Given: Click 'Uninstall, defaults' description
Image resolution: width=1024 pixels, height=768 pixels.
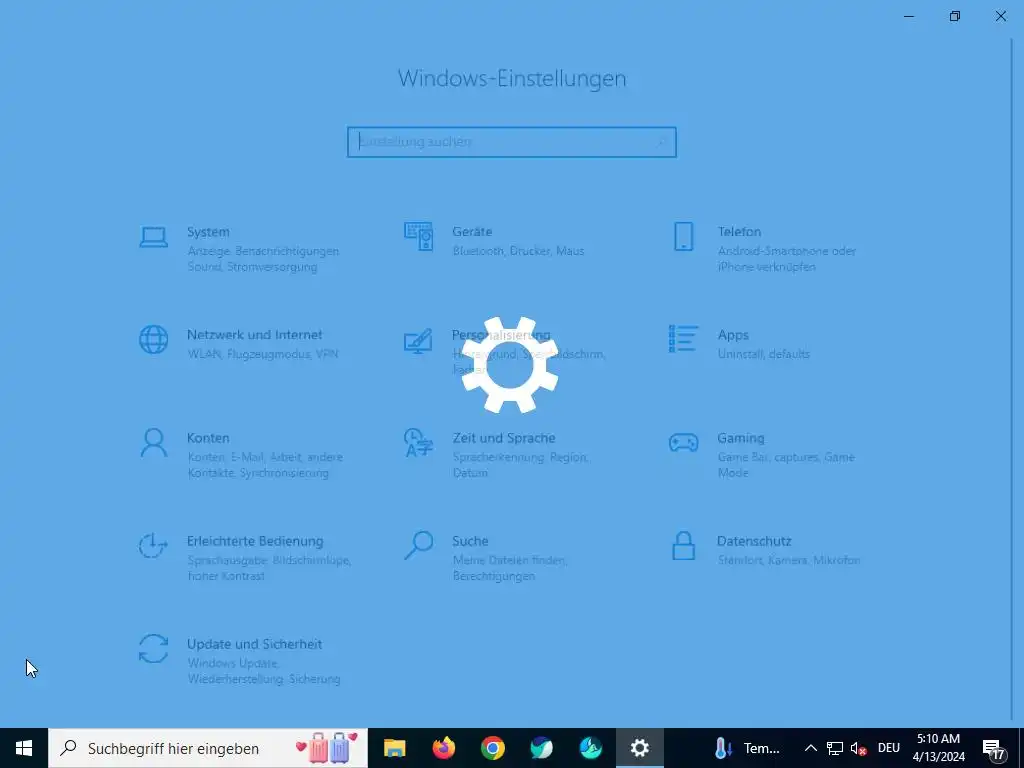Looking at the screenshot, I should point(763,354).
